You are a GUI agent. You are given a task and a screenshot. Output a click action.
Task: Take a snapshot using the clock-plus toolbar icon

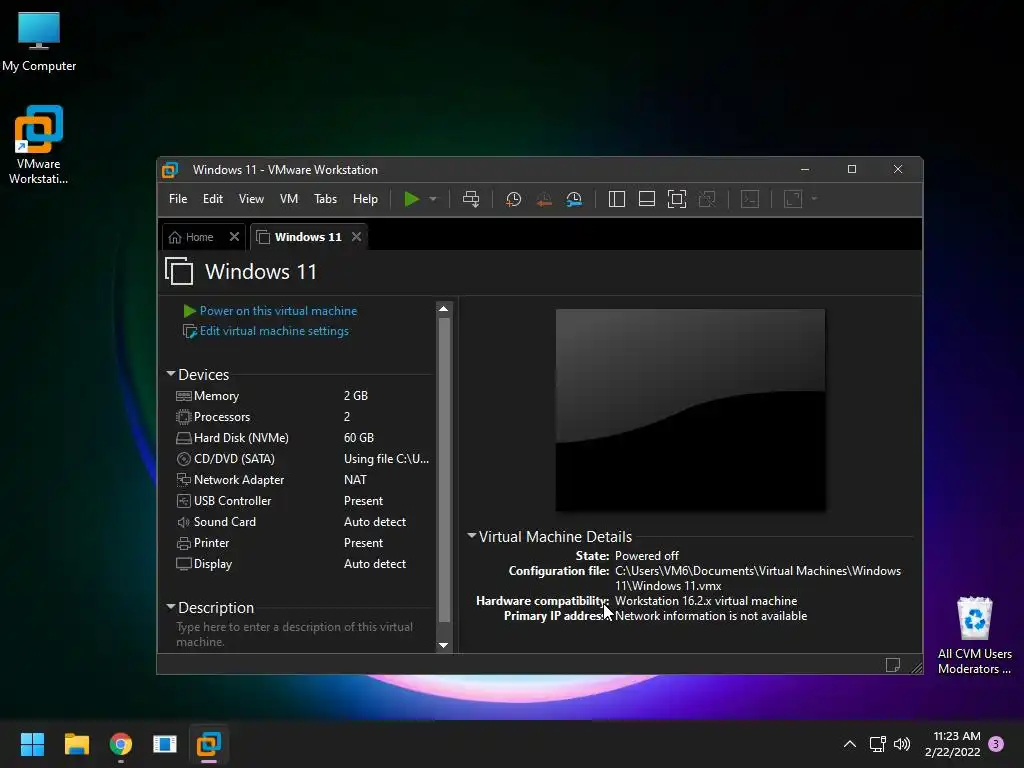coord(513,199)
